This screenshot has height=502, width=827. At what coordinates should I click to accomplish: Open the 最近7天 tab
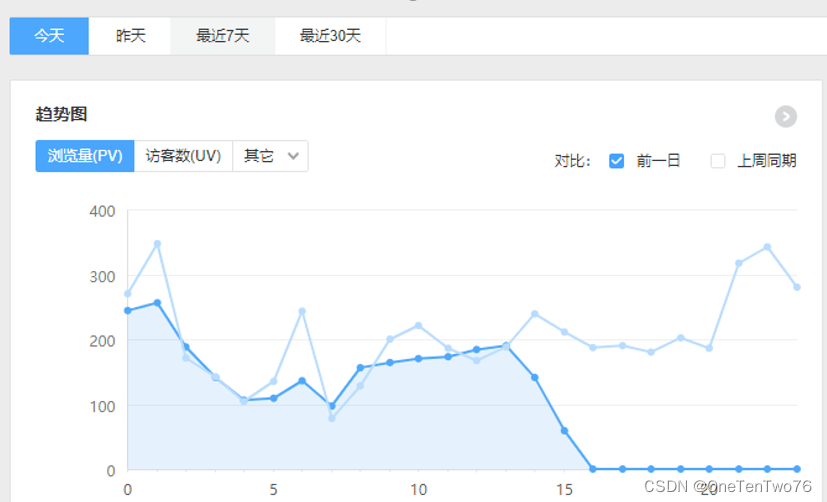(223, 36)
